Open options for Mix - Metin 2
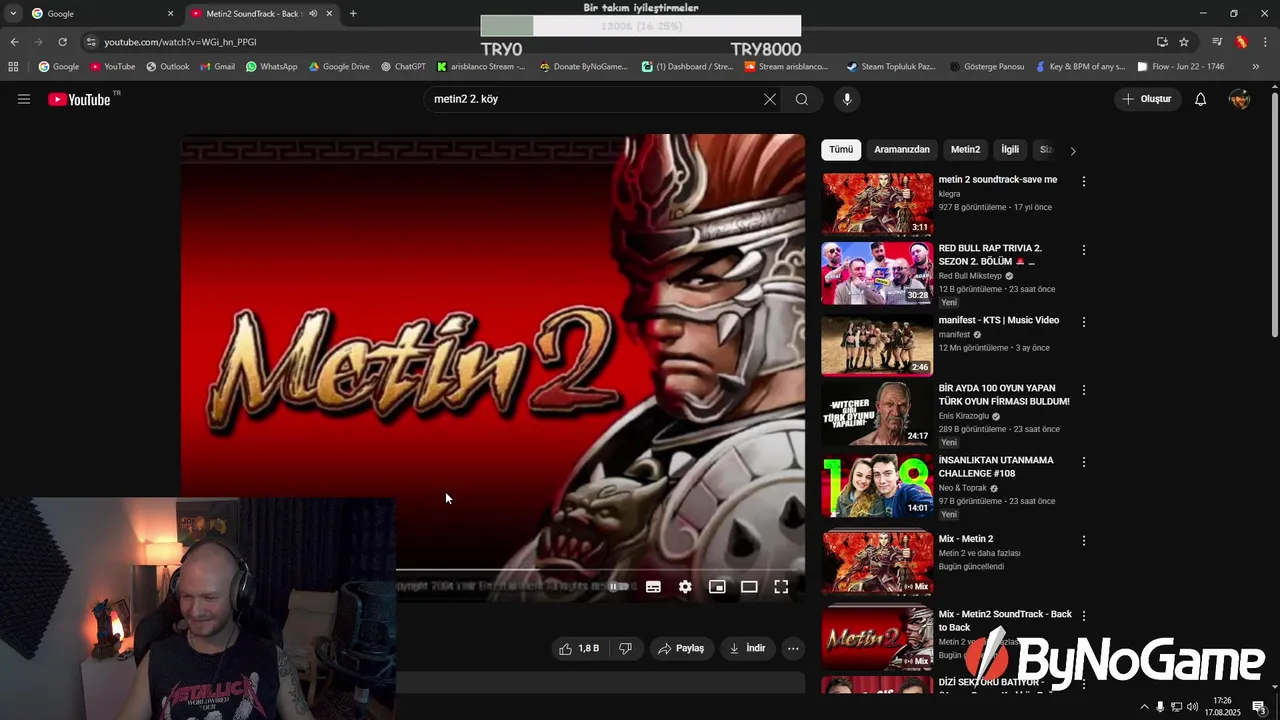The image size is (1280, 720). click(1083, 540)
